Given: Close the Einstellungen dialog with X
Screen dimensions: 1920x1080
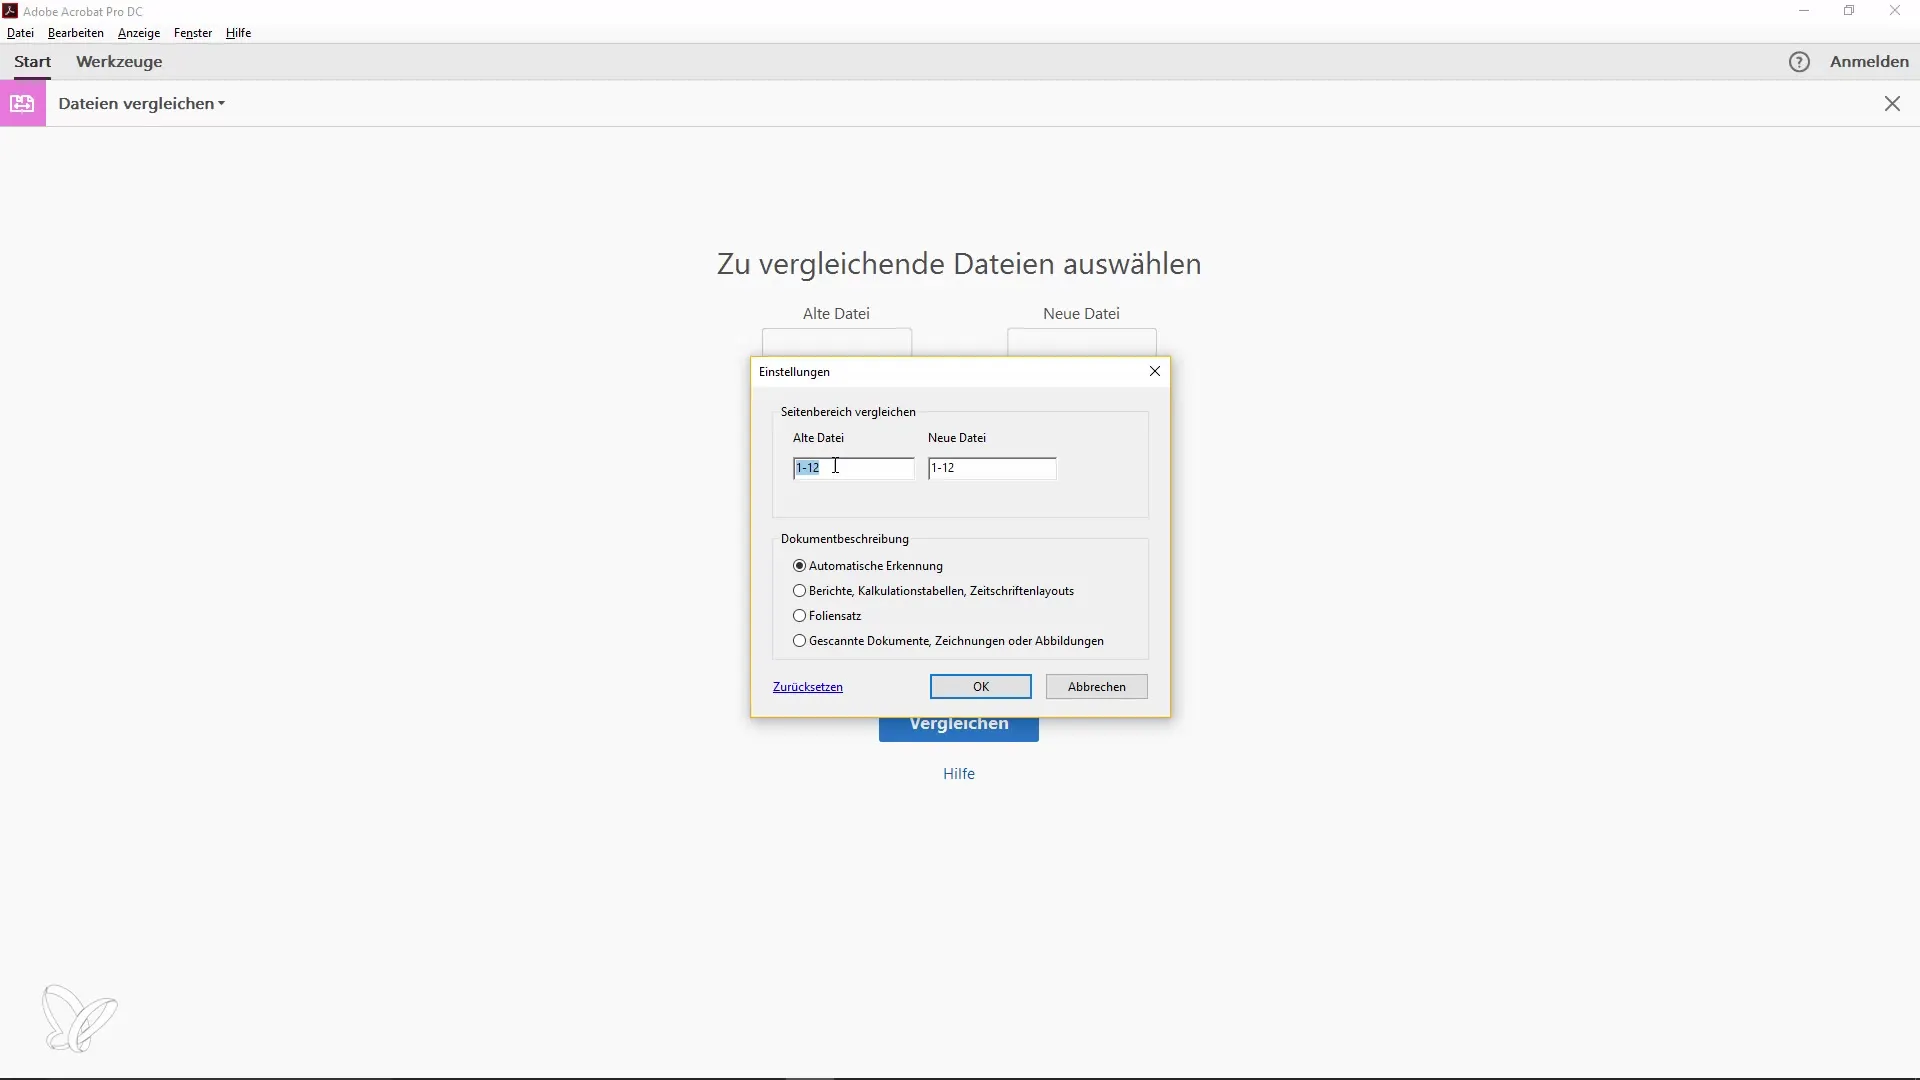Looking at the screenshot, I should point(1155,371).
